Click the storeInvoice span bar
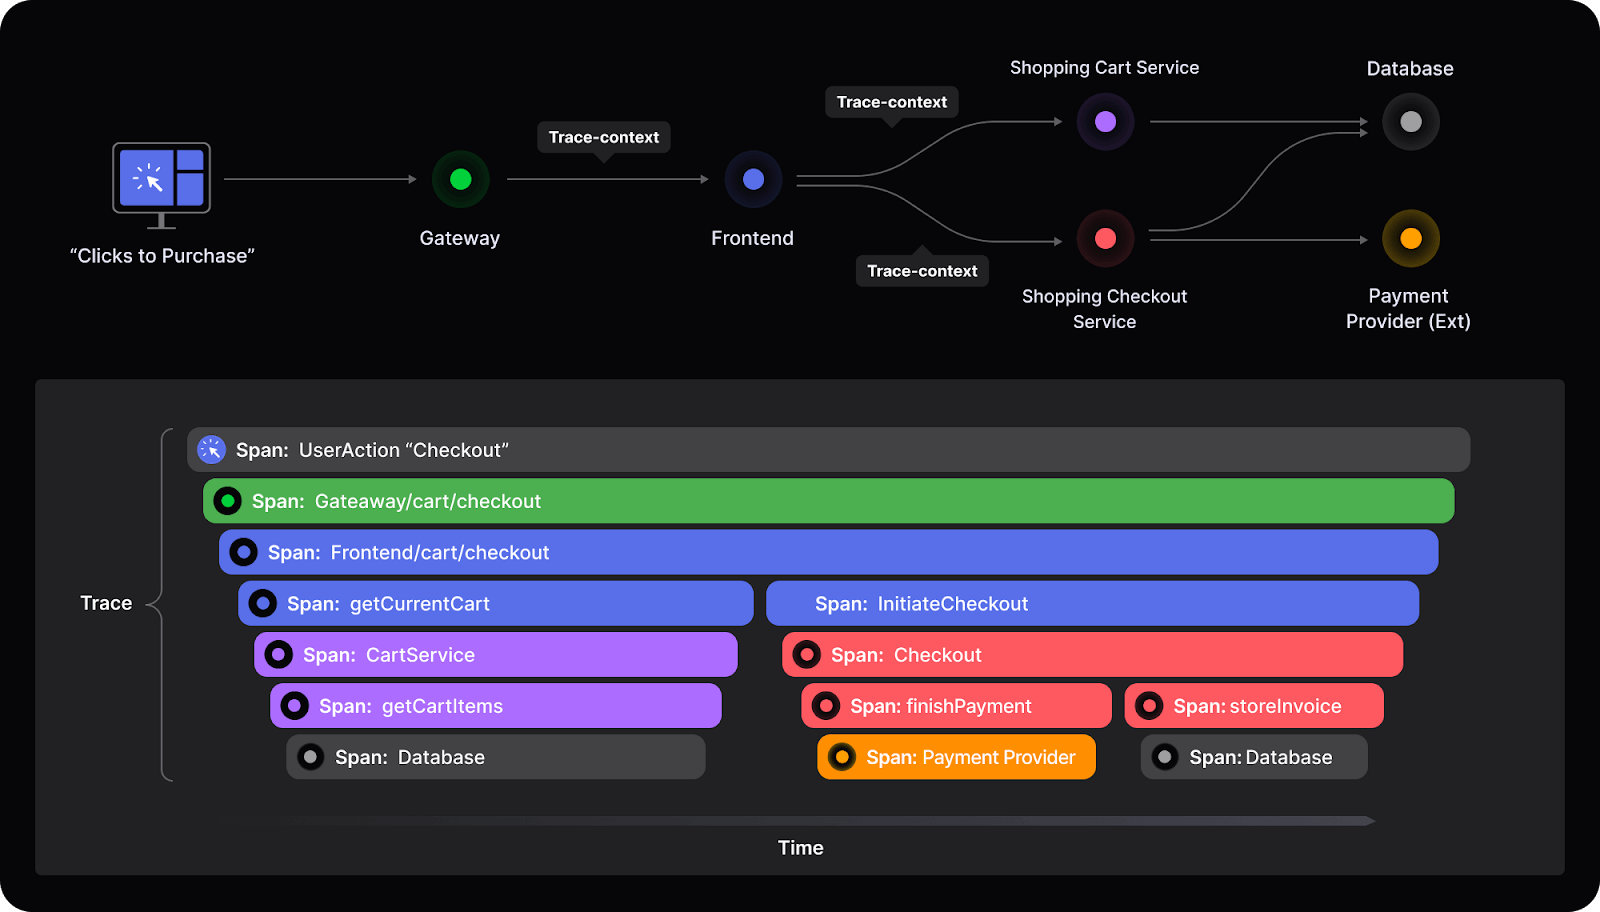This screenshot has width=1600, height=912. (x=1254, y=705)
